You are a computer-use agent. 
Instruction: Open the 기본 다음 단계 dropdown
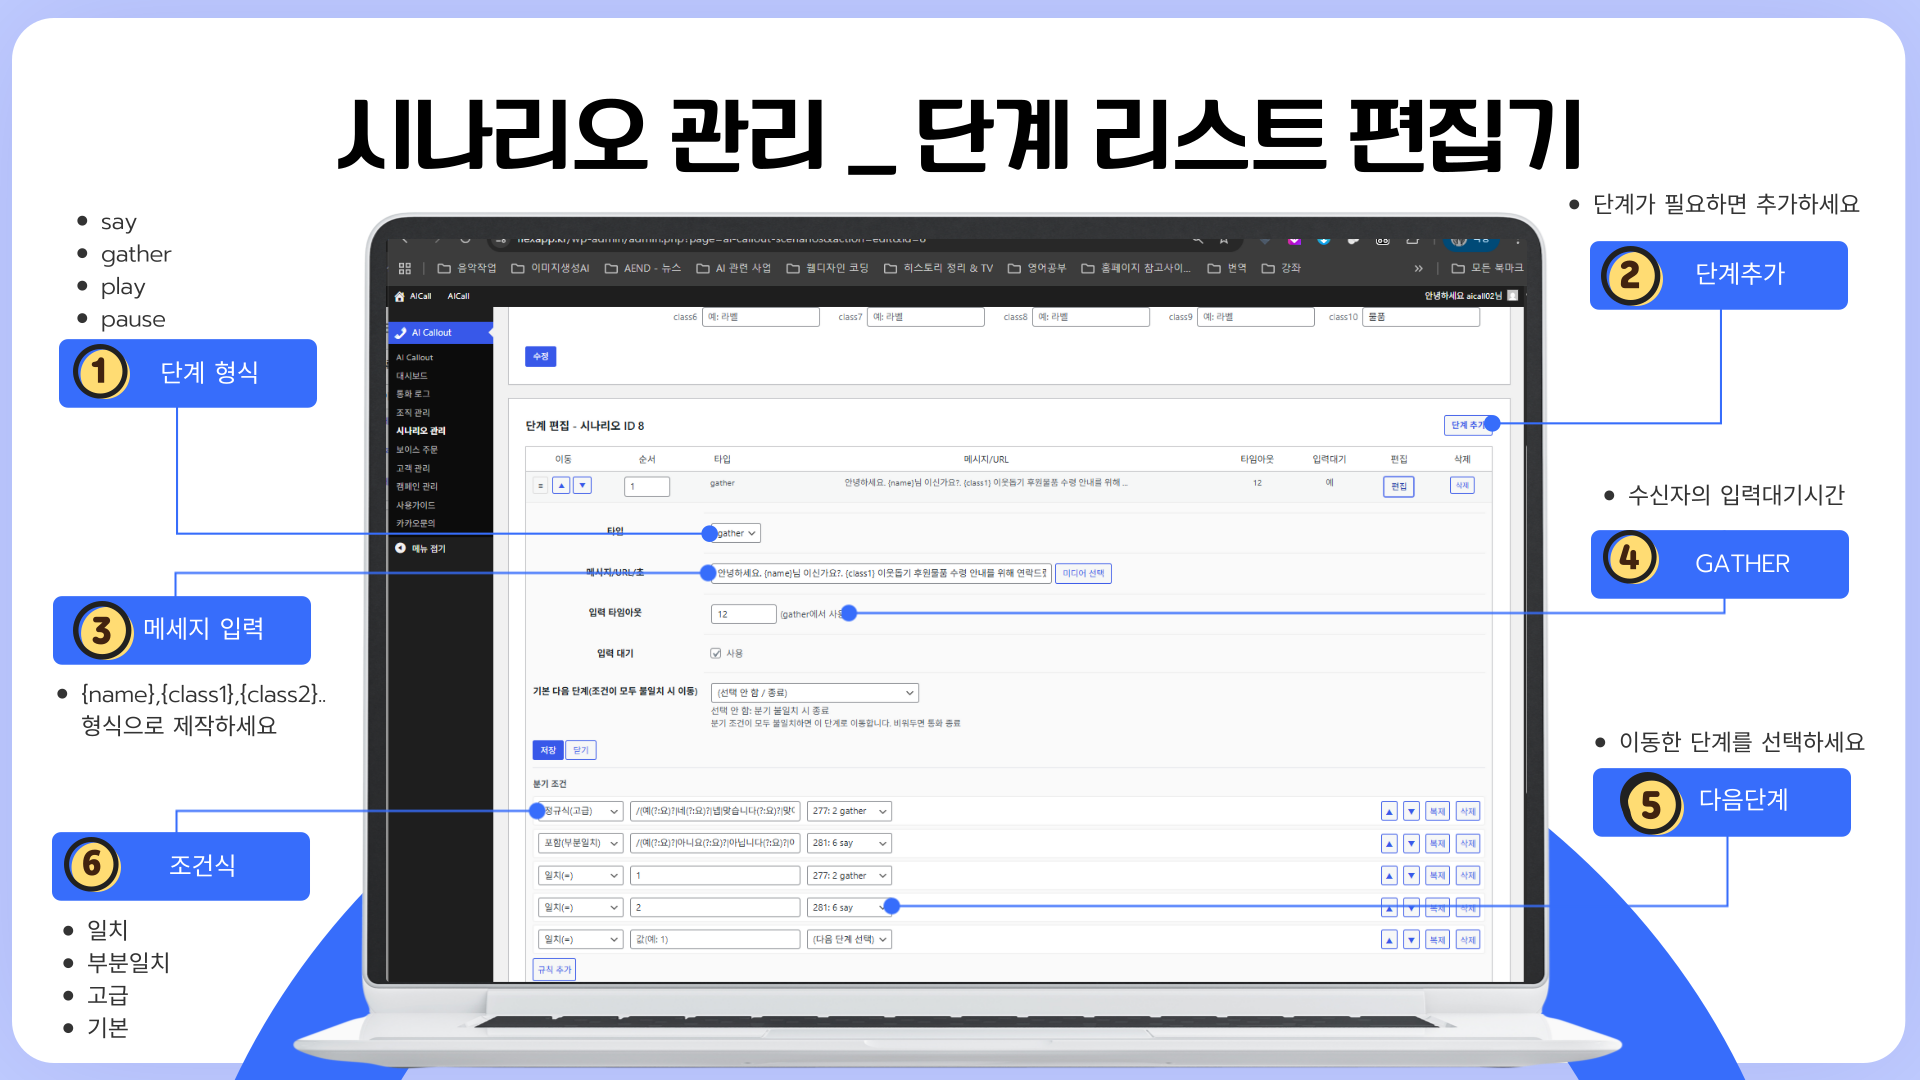814,693
